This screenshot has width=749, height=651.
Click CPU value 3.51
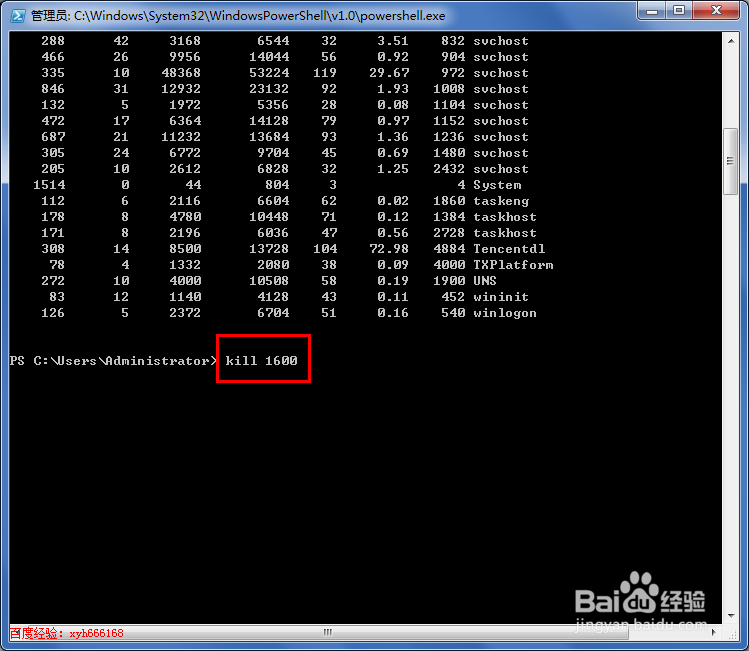(x=393, y=41)
